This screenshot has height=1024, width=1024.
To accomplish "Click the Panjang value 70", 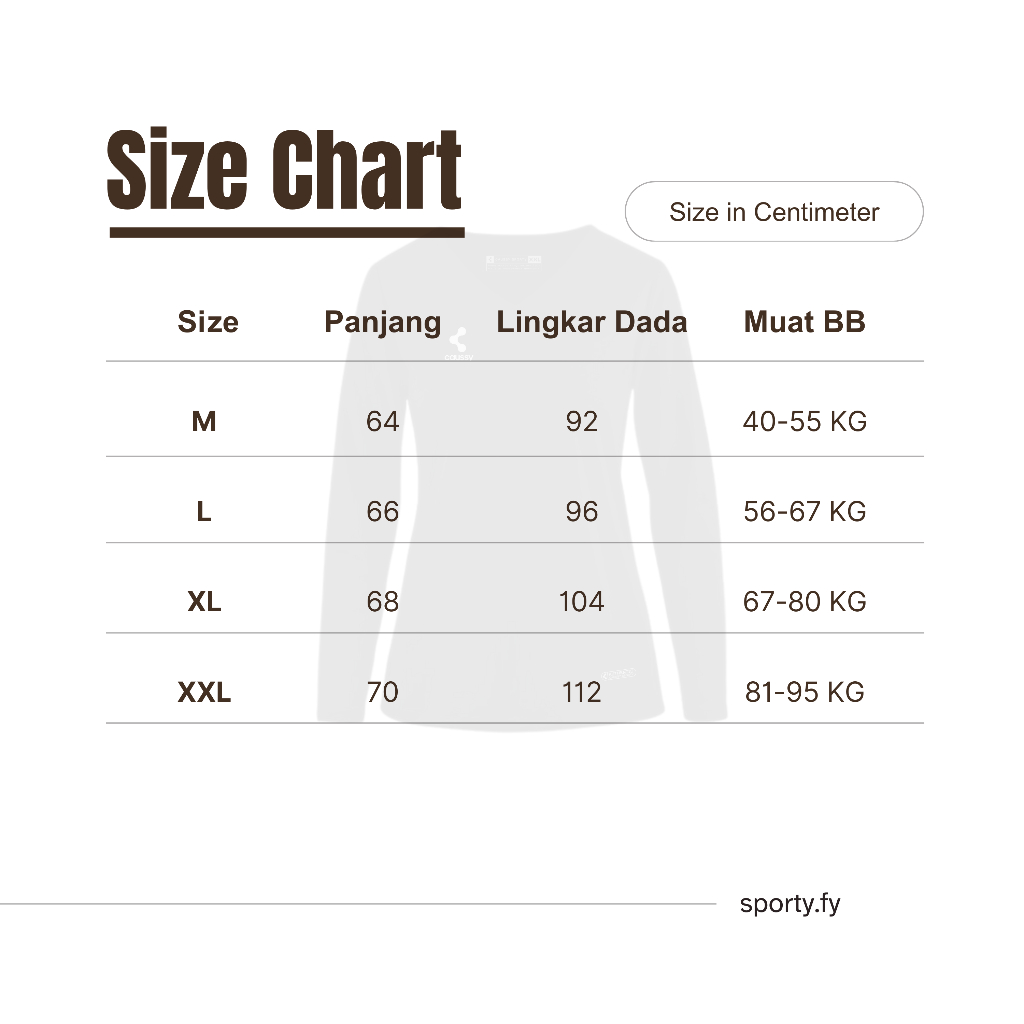I will point(382,692).
